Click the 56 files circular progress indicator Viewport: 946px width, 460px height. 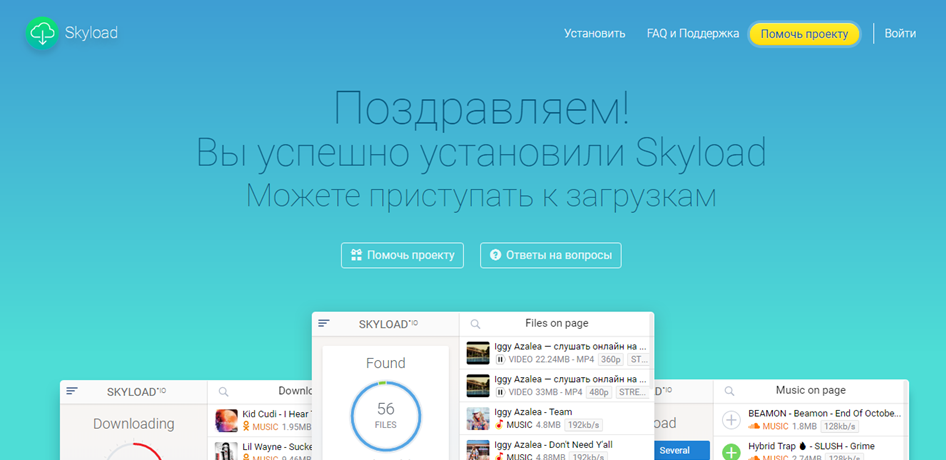click(x=385, y=417)
